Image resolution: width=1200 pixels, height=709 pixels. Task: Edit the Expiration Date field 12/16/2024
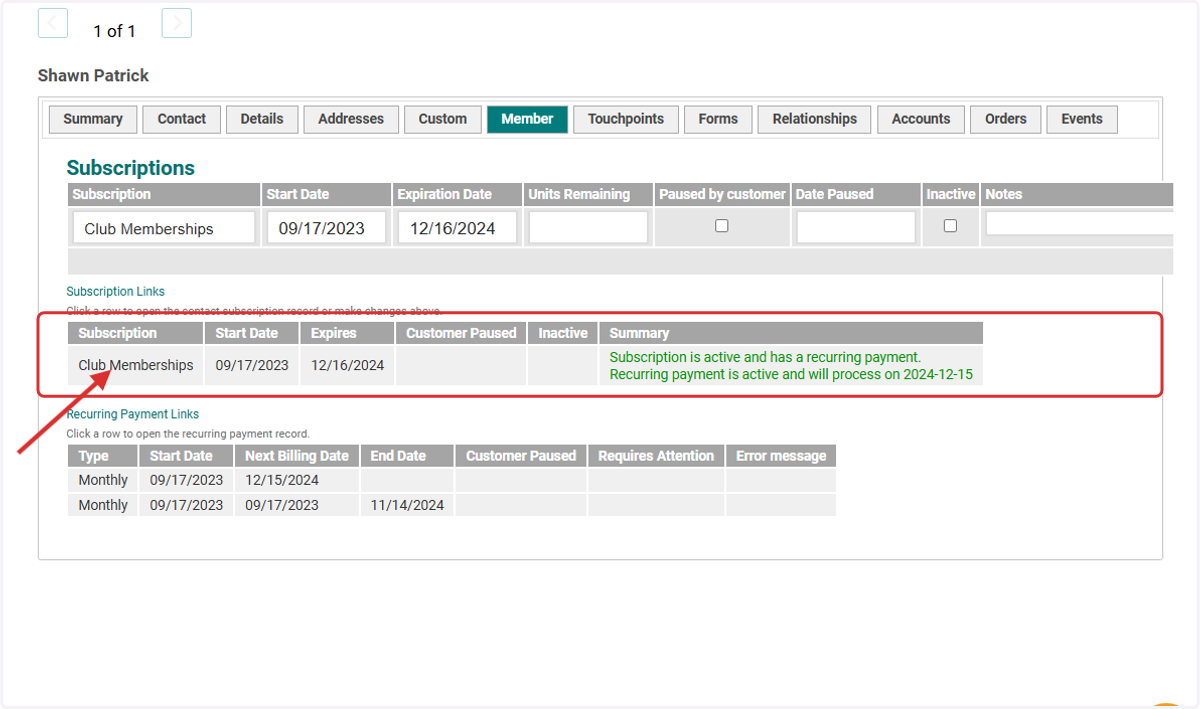(x=457, y=228)
